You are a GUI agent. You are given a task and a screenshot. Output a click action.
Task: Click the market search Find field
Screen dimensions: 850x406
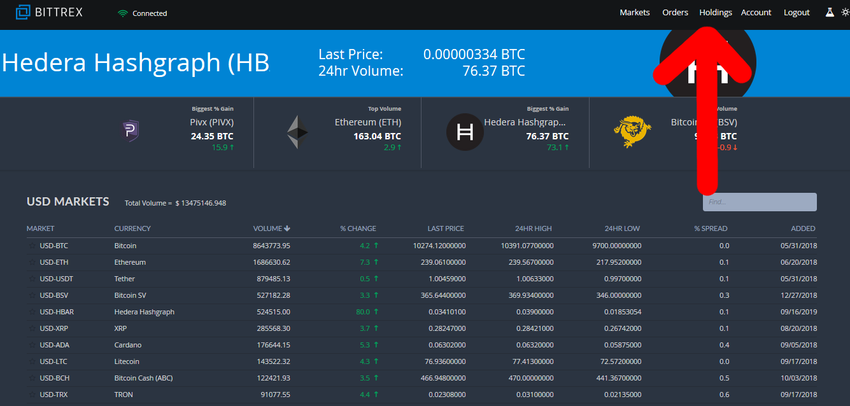[x=759, y=202]
